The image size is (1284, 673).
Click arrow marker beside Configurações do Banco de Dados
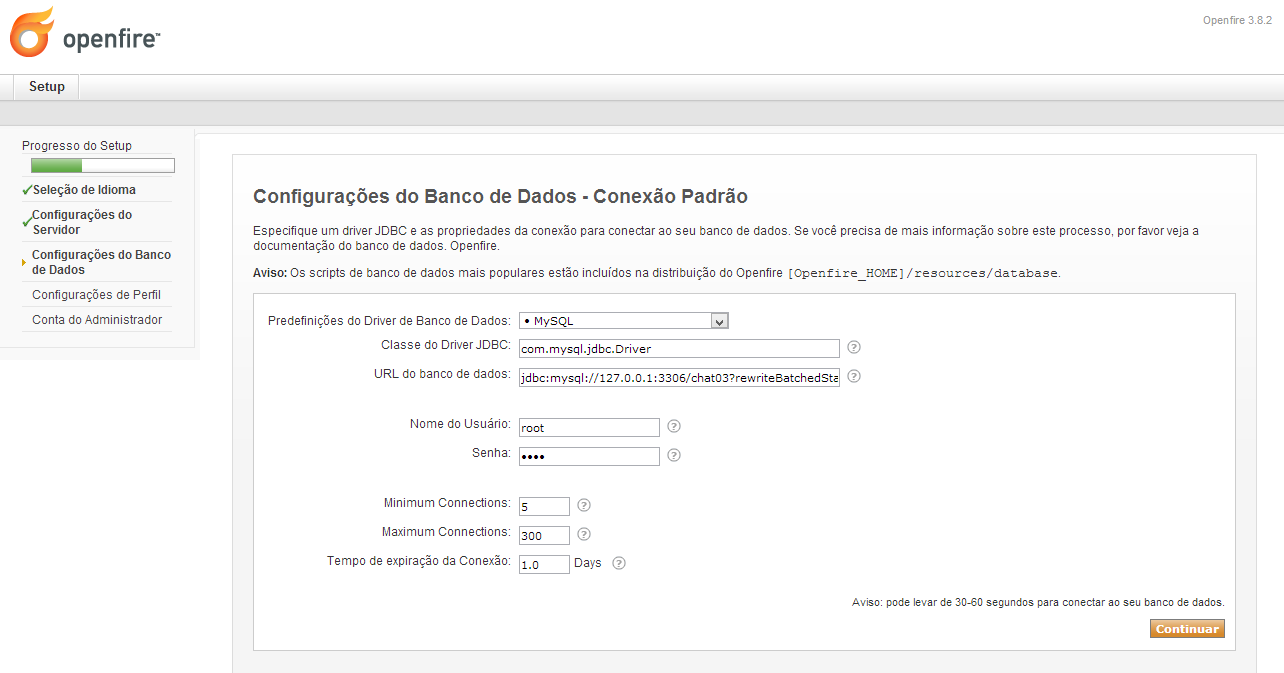[x=24, y=263]
